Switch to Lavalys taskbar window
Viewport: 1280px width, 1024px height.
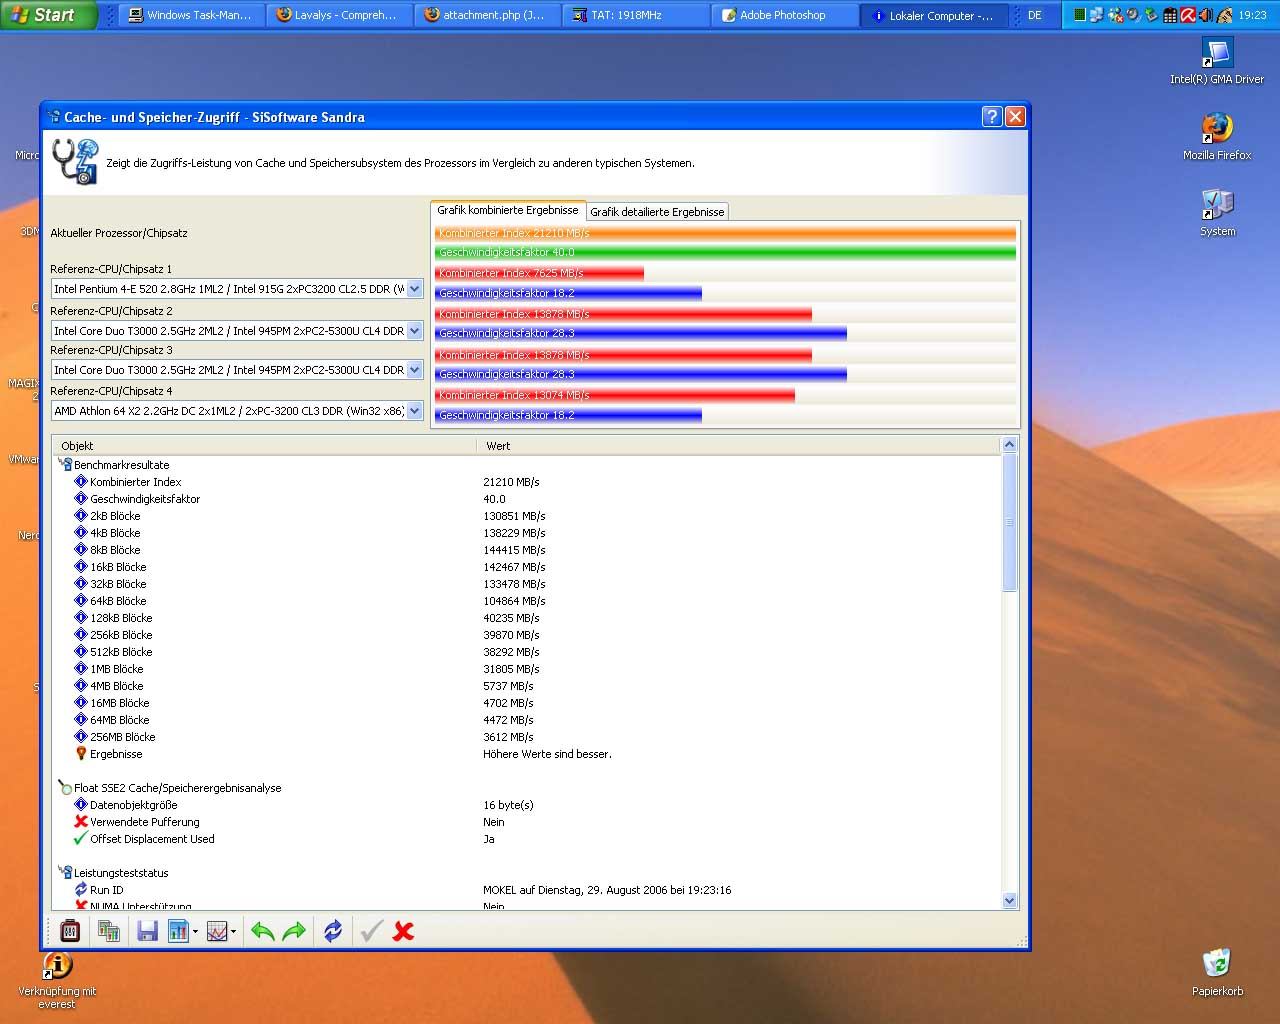(338, 15)
